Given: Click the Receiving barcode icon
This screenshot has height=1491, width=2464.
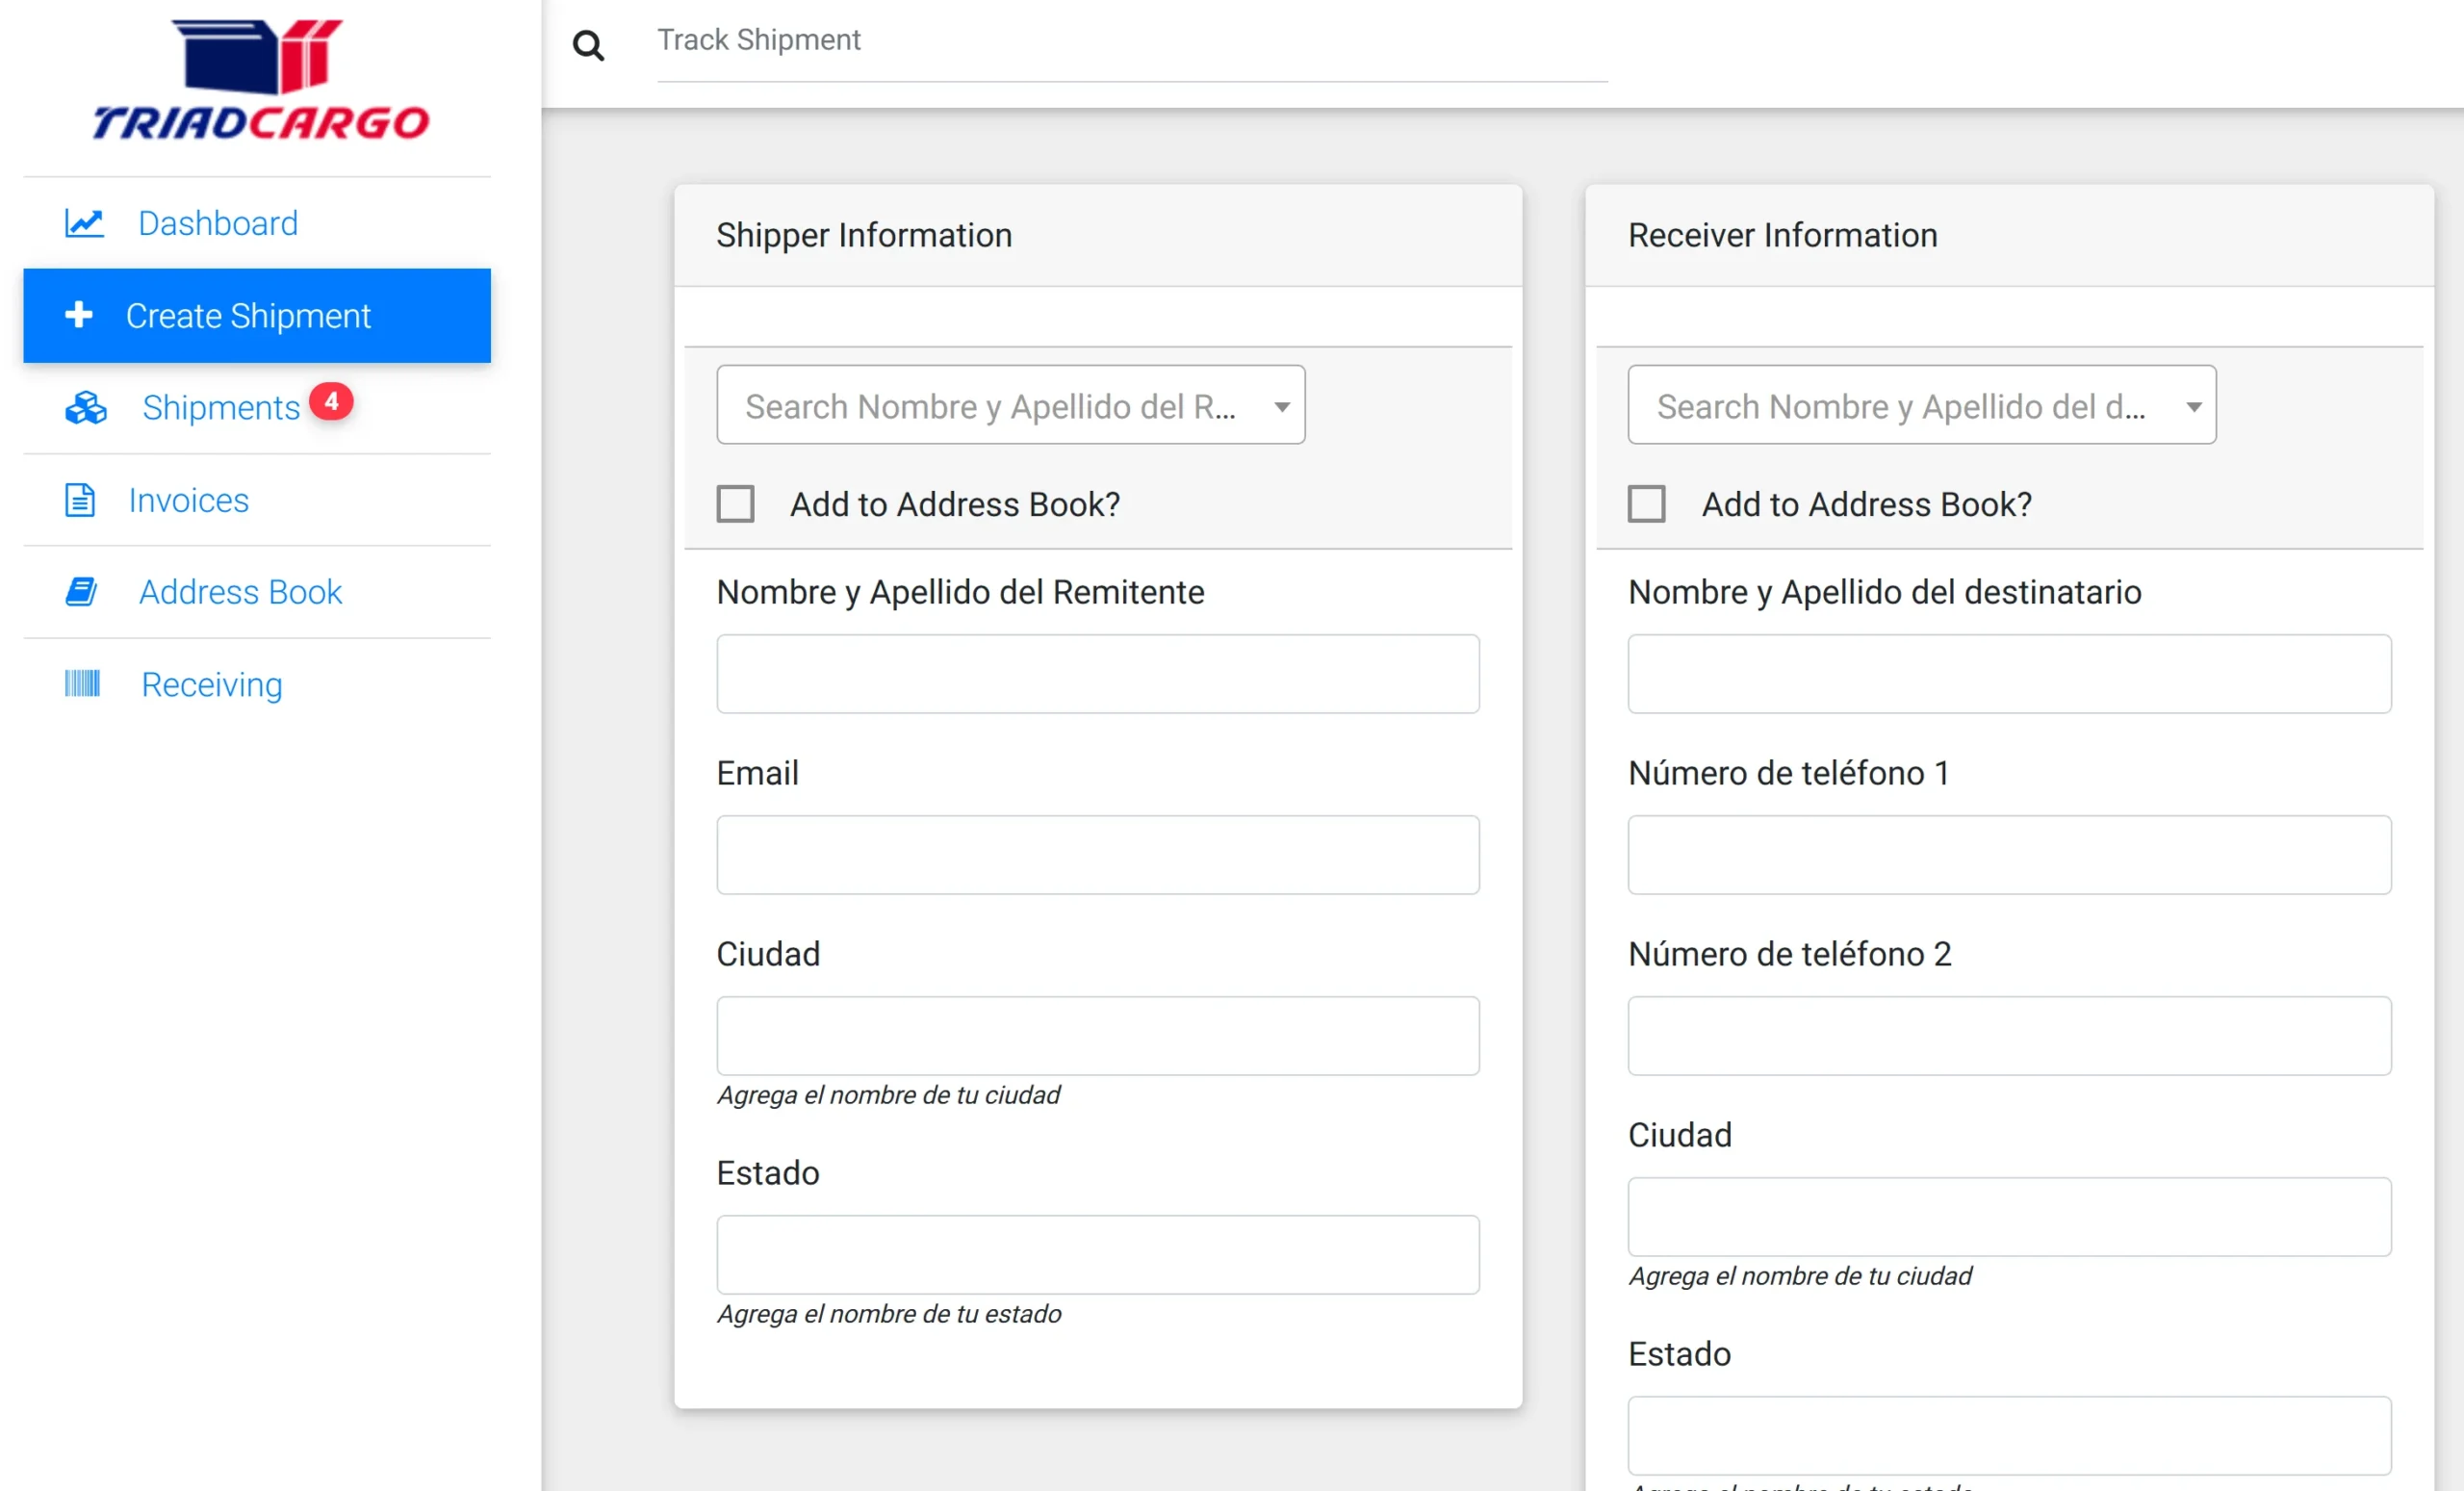Looking at the screenshot, I should tap(82, 683).
